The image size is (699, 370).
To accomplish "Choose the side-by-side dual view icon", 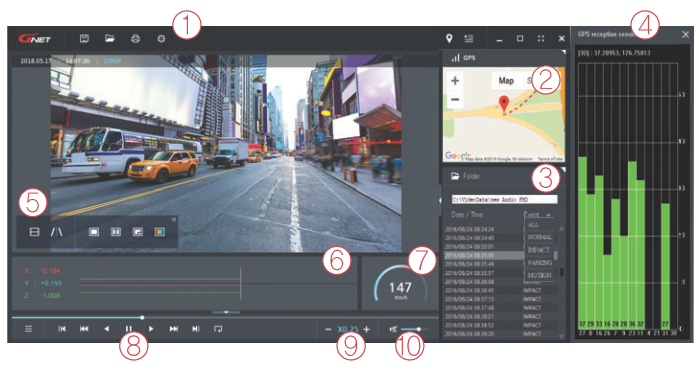I will [x=115, y=232].
